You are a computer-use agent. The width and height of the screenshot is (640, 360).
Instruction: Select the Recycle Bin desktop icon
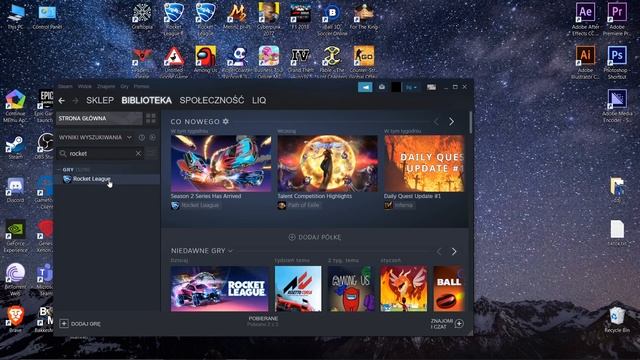coord(617,320)
